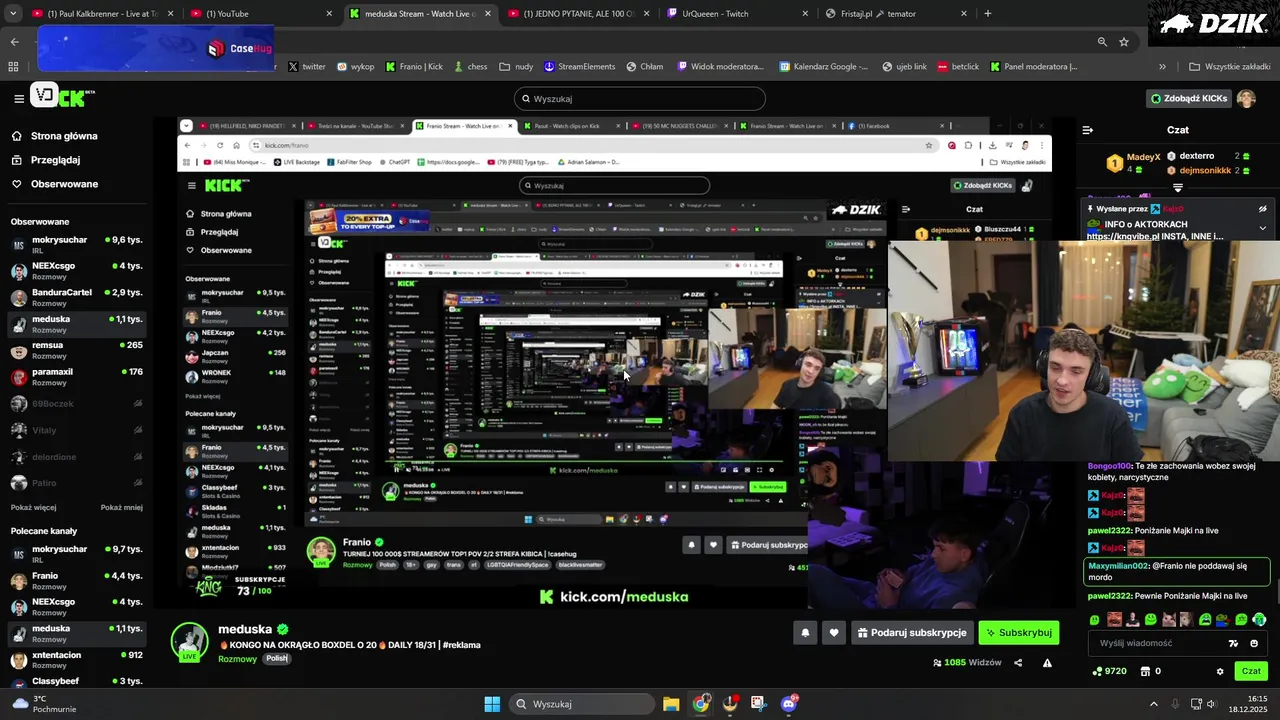Send message with Czat button
This screenshot has height=720, width=1280.
(1251, 671)
